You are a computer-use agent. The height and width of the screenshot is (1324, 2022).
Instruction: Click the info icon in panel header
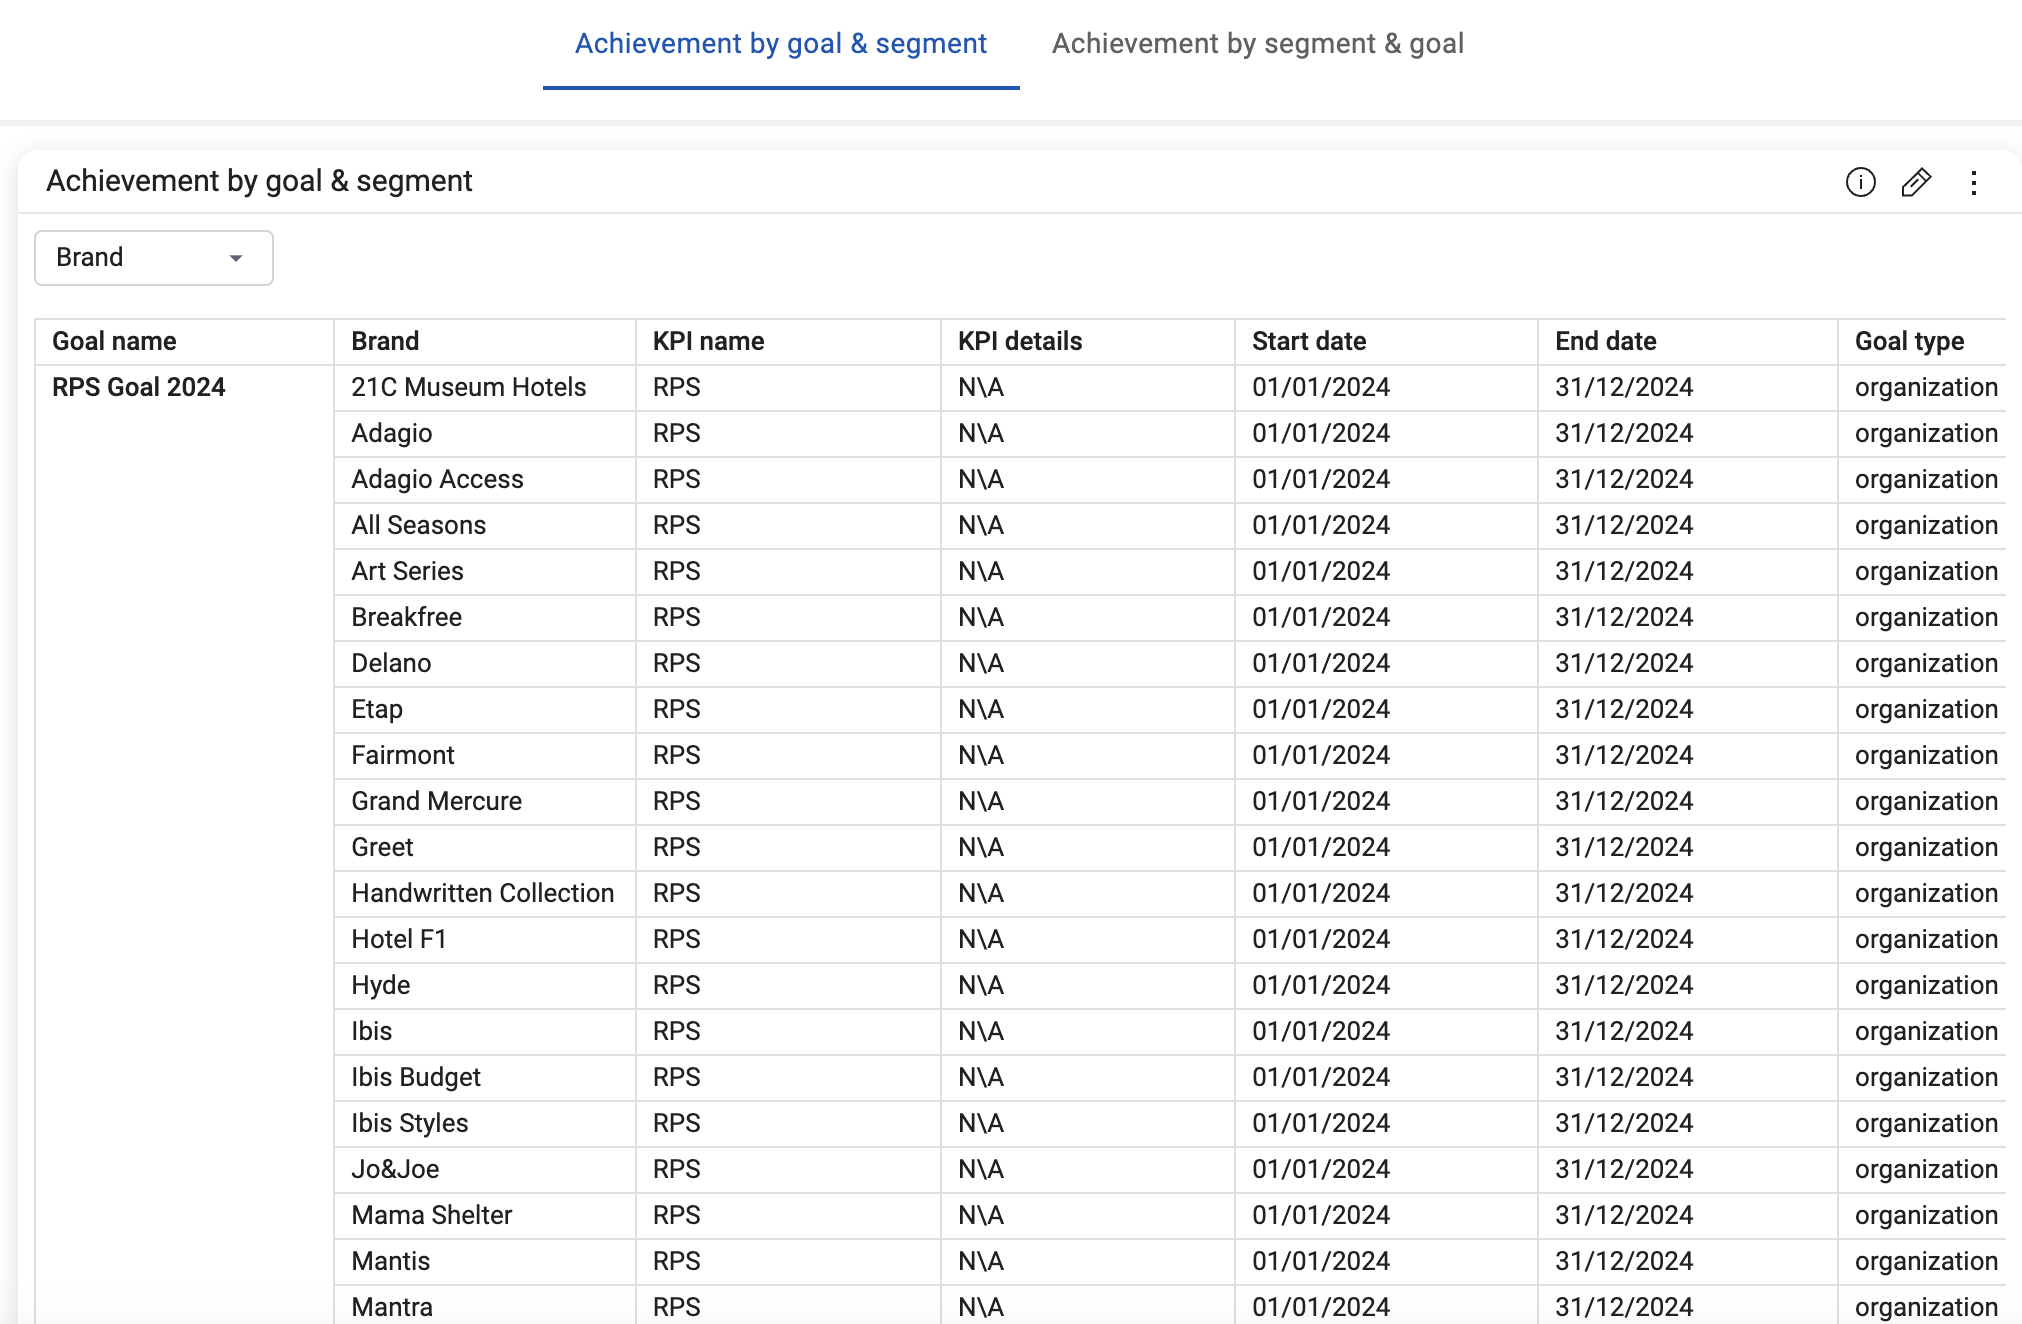pyautogui.click(x=1860, y=182)
